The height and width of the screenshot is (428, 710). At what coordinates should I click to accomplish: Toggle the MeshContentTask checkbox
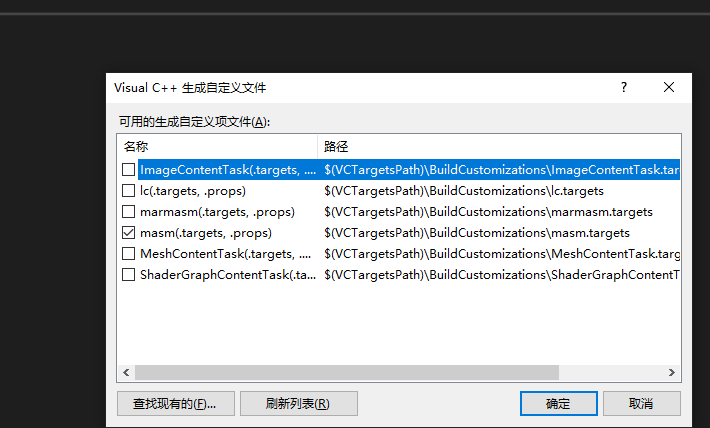tap(129, 254)
